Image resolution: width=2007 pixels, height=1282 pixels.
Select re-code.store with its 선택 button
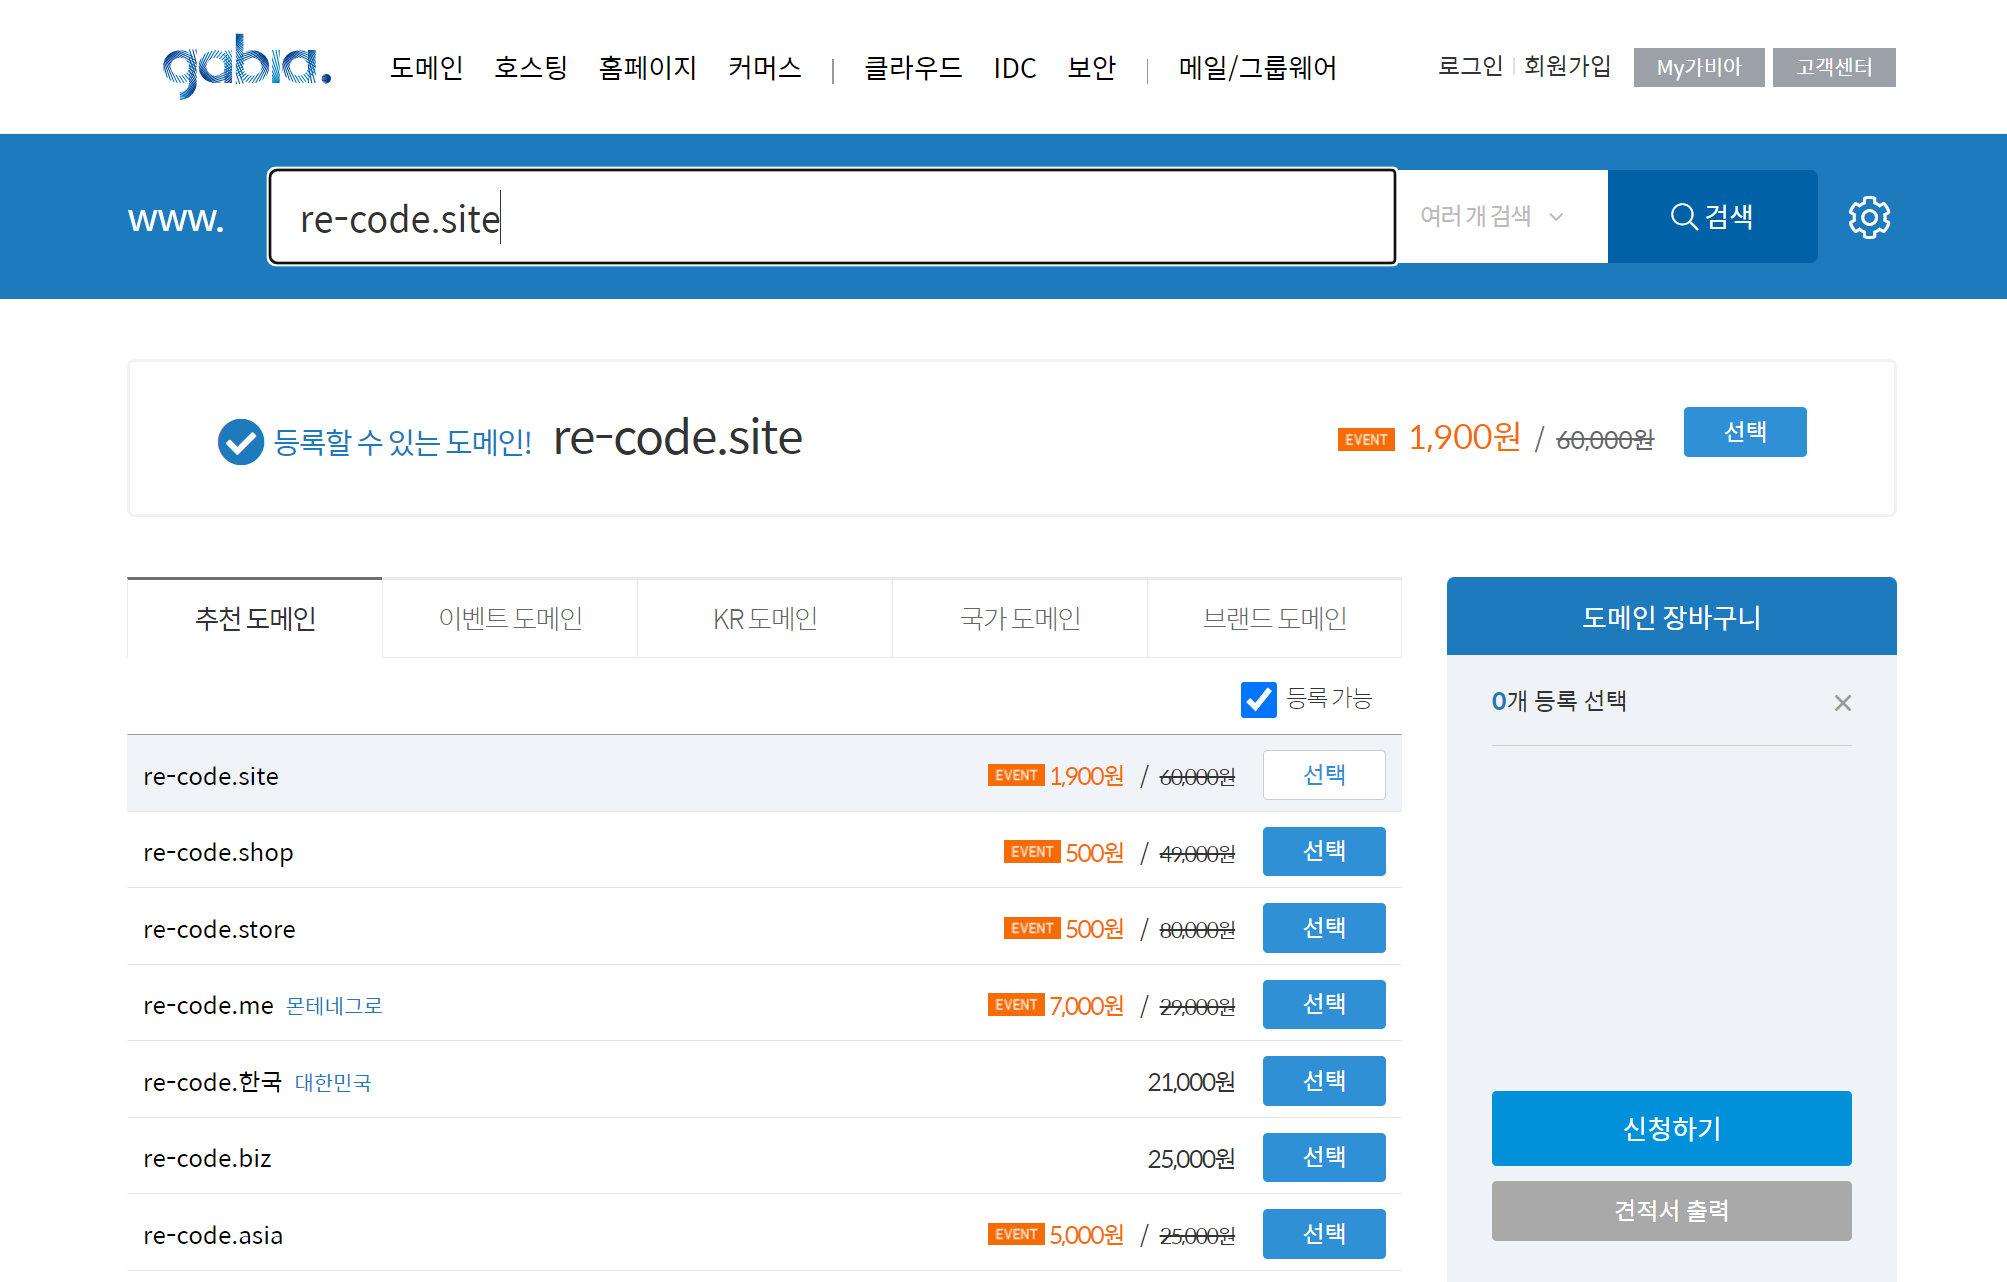click(1323, 928)
